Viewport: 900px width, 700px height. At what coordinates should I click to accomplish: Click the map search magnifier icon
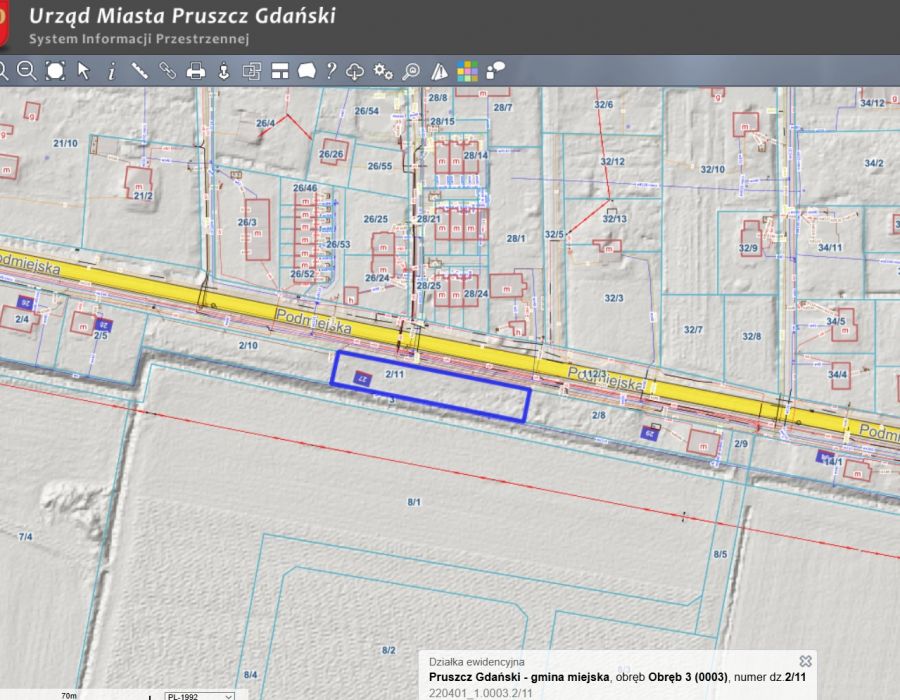point(411,70)
